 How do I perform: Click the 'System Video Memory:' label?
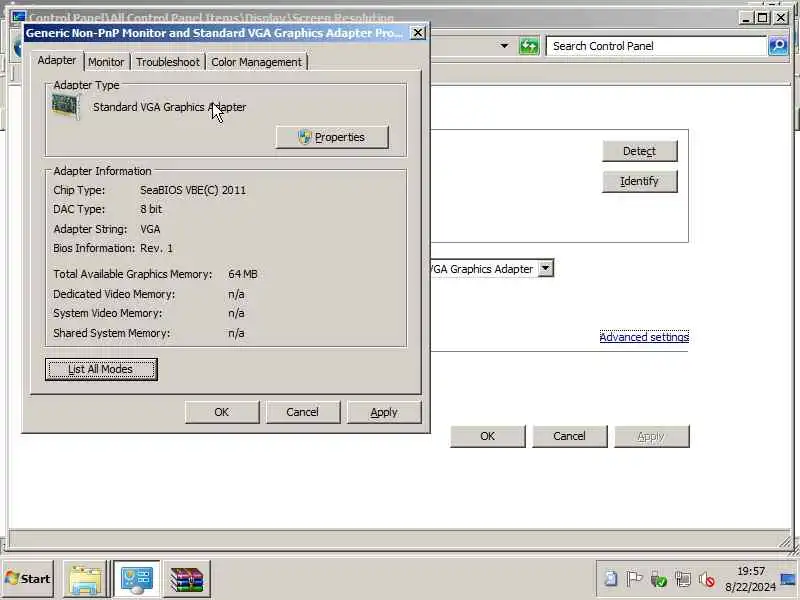point(107,313)
